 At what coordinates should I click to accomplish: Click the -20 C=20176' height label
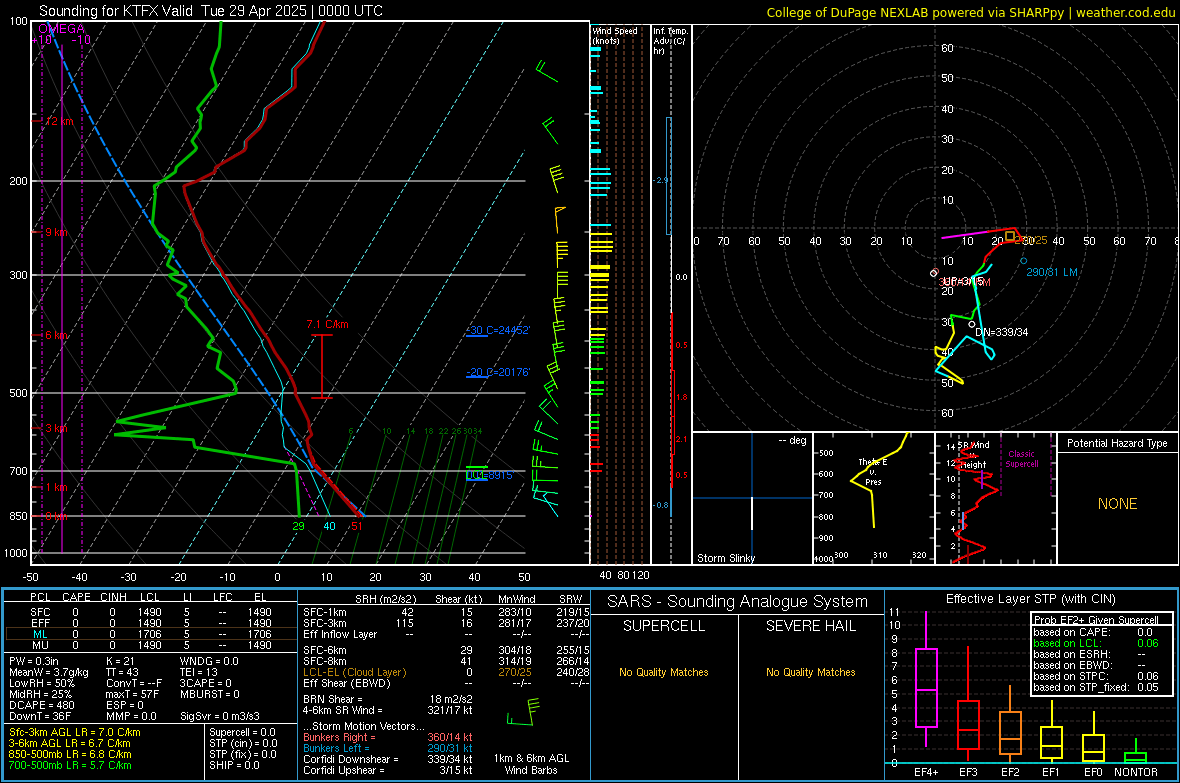tap(497, 373)
